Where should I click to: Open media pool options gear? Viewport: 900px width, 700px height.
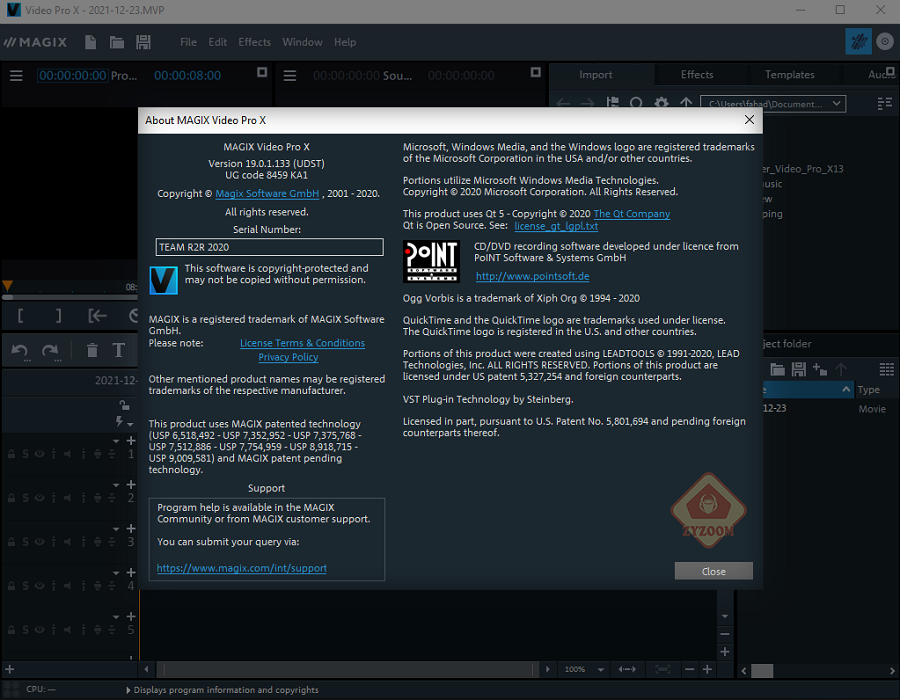(661, 103)
